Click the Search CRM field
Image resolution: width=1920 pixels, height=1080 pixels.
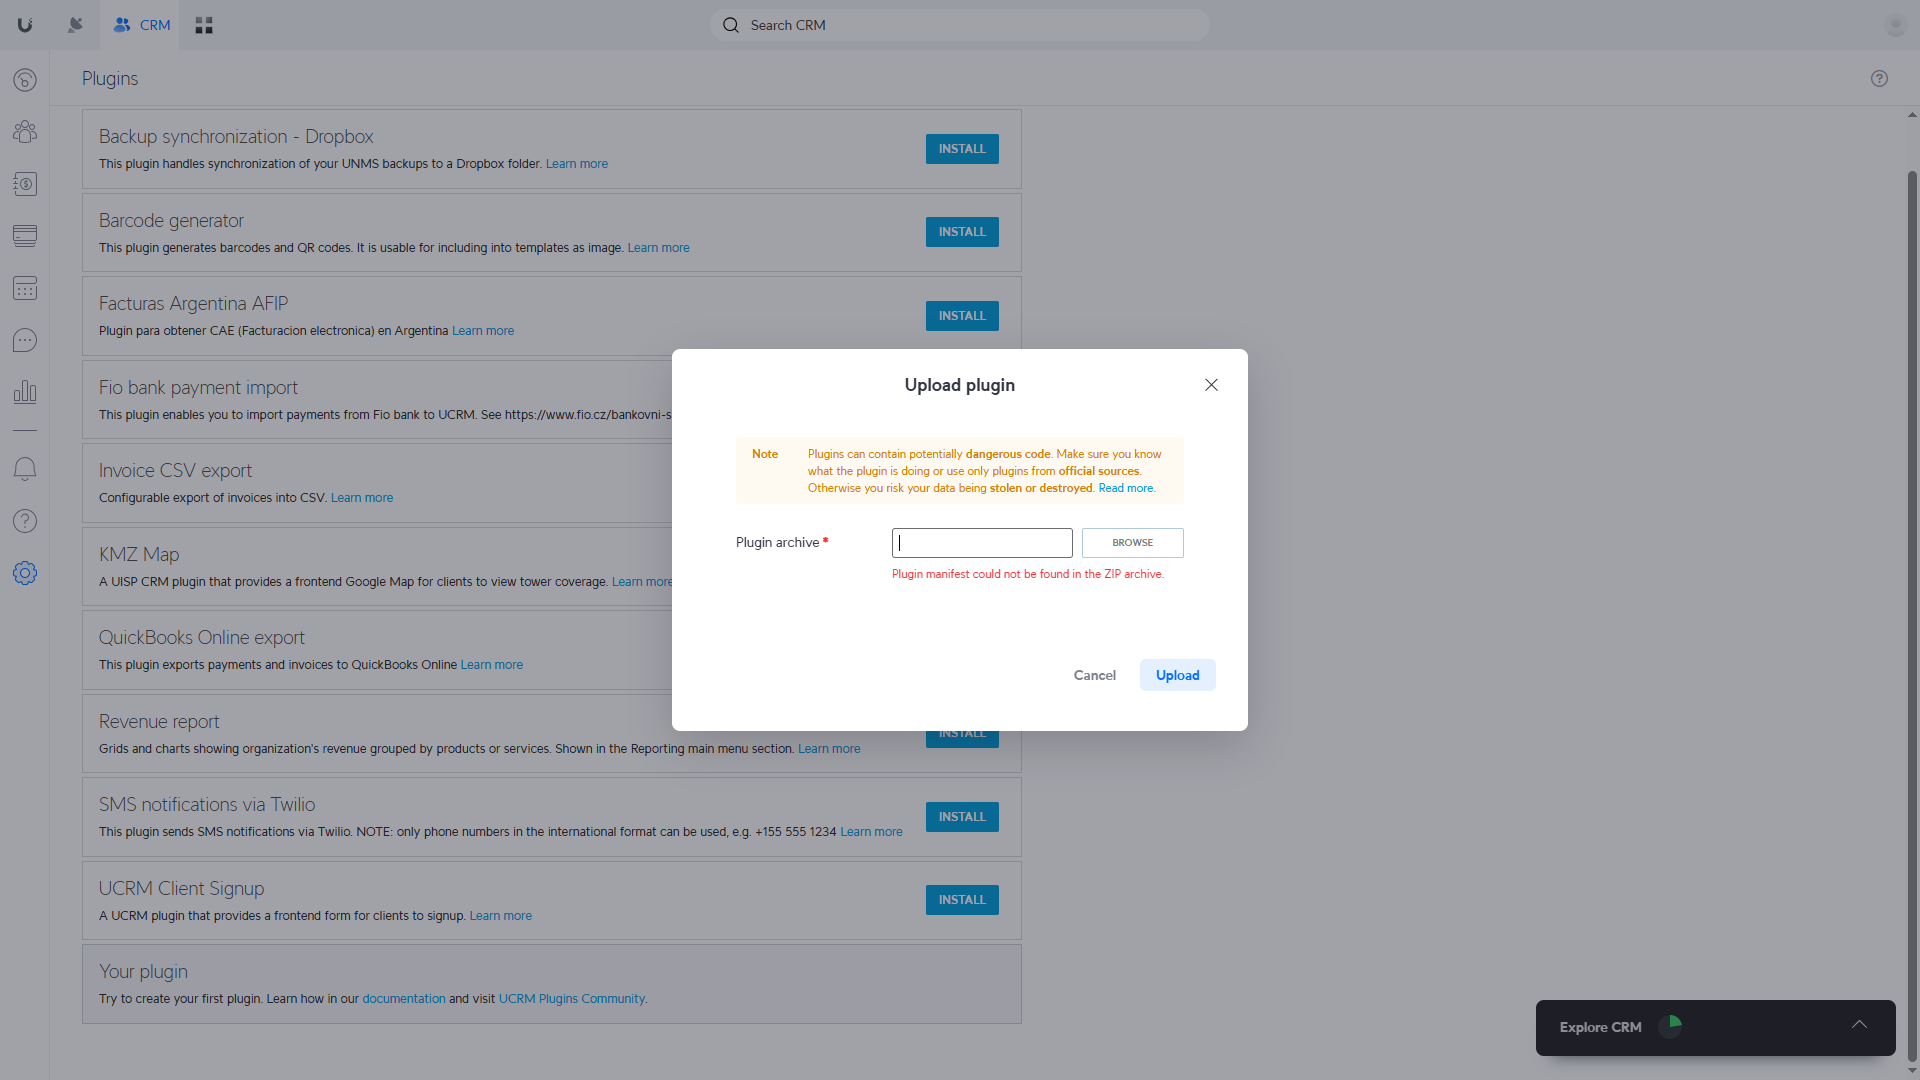click(x=960, y=25)
